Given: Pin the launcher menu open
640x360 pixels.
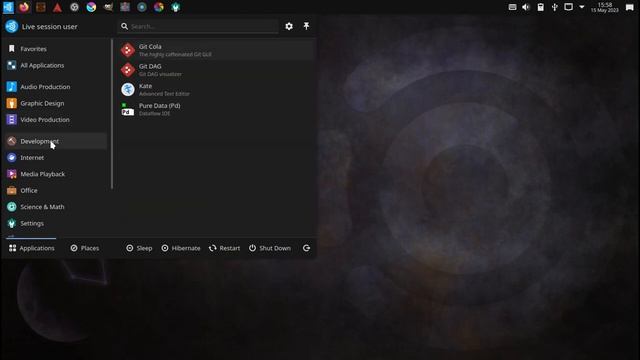Looking at the screenshot, I should click(306, 26).
